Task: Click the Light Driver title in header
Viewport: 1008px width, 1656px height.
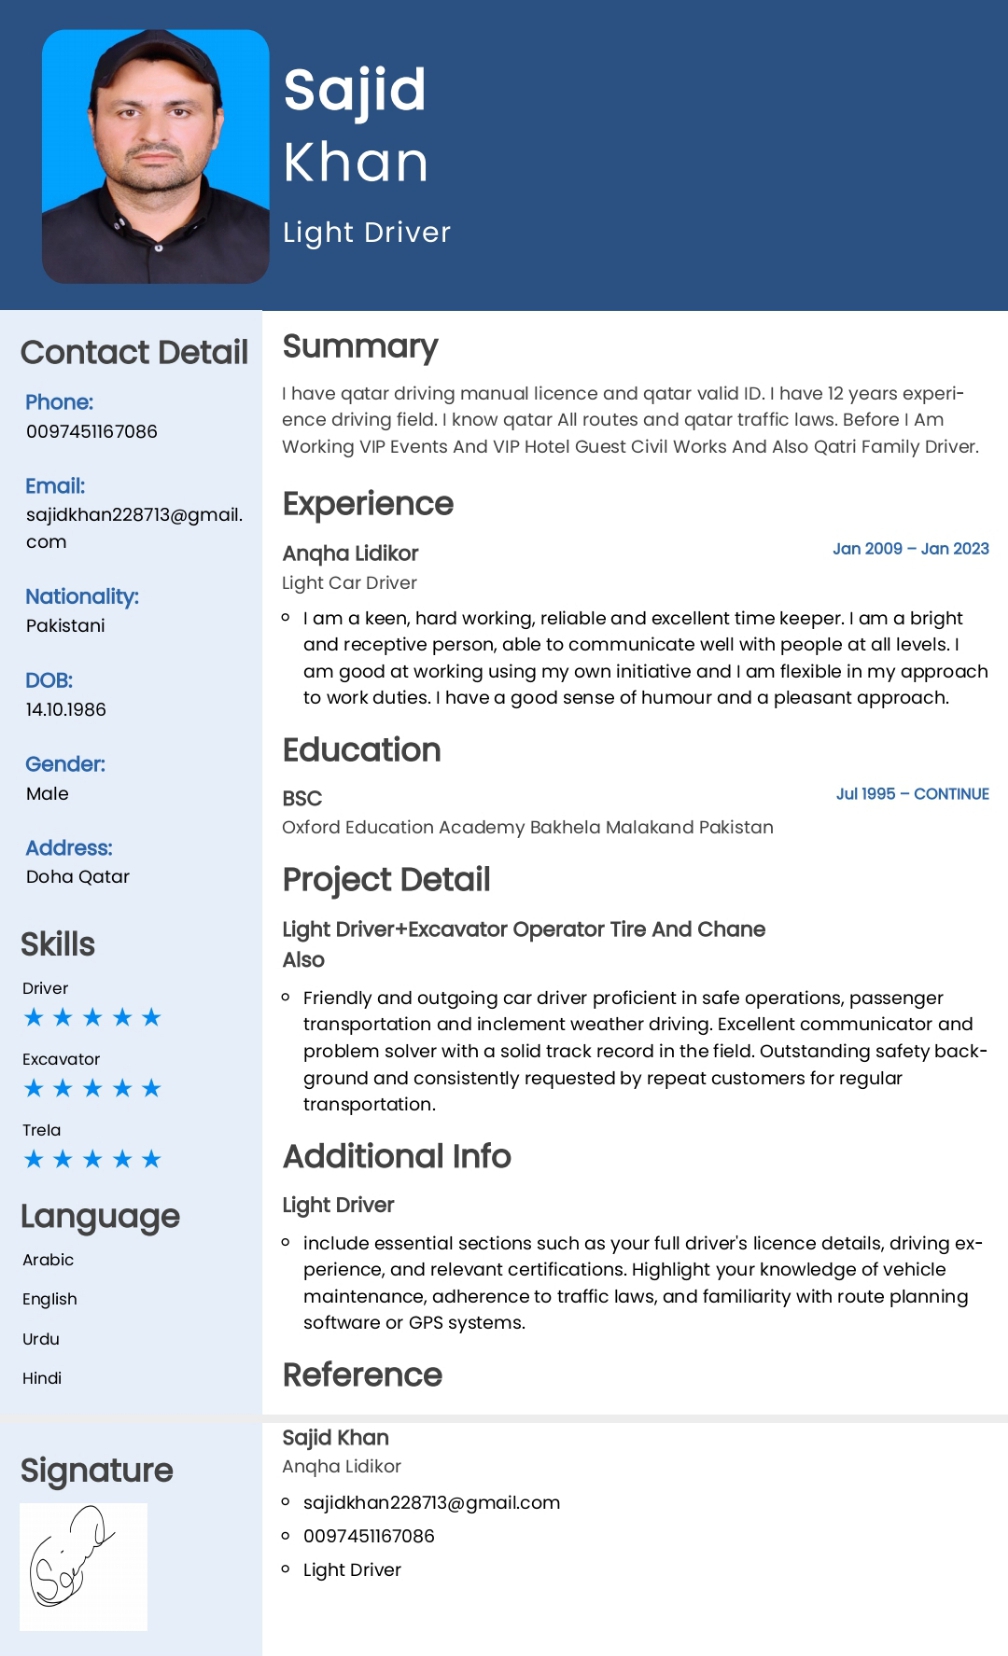Action: click(366, 232)
